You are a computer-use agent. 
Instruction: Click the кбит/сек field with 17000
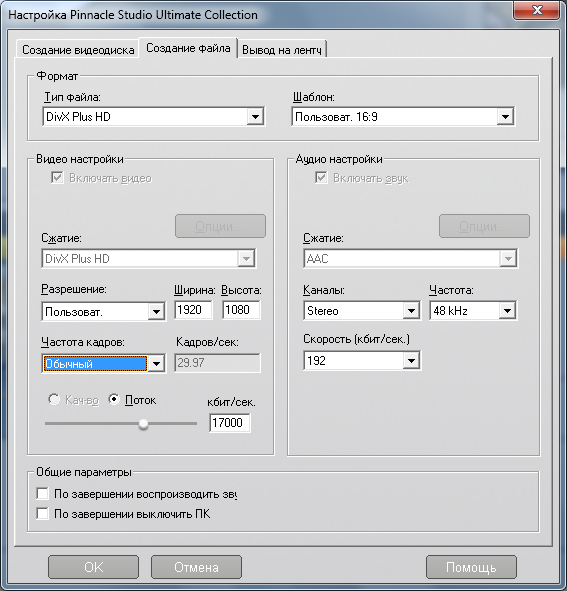coord(230,423)
